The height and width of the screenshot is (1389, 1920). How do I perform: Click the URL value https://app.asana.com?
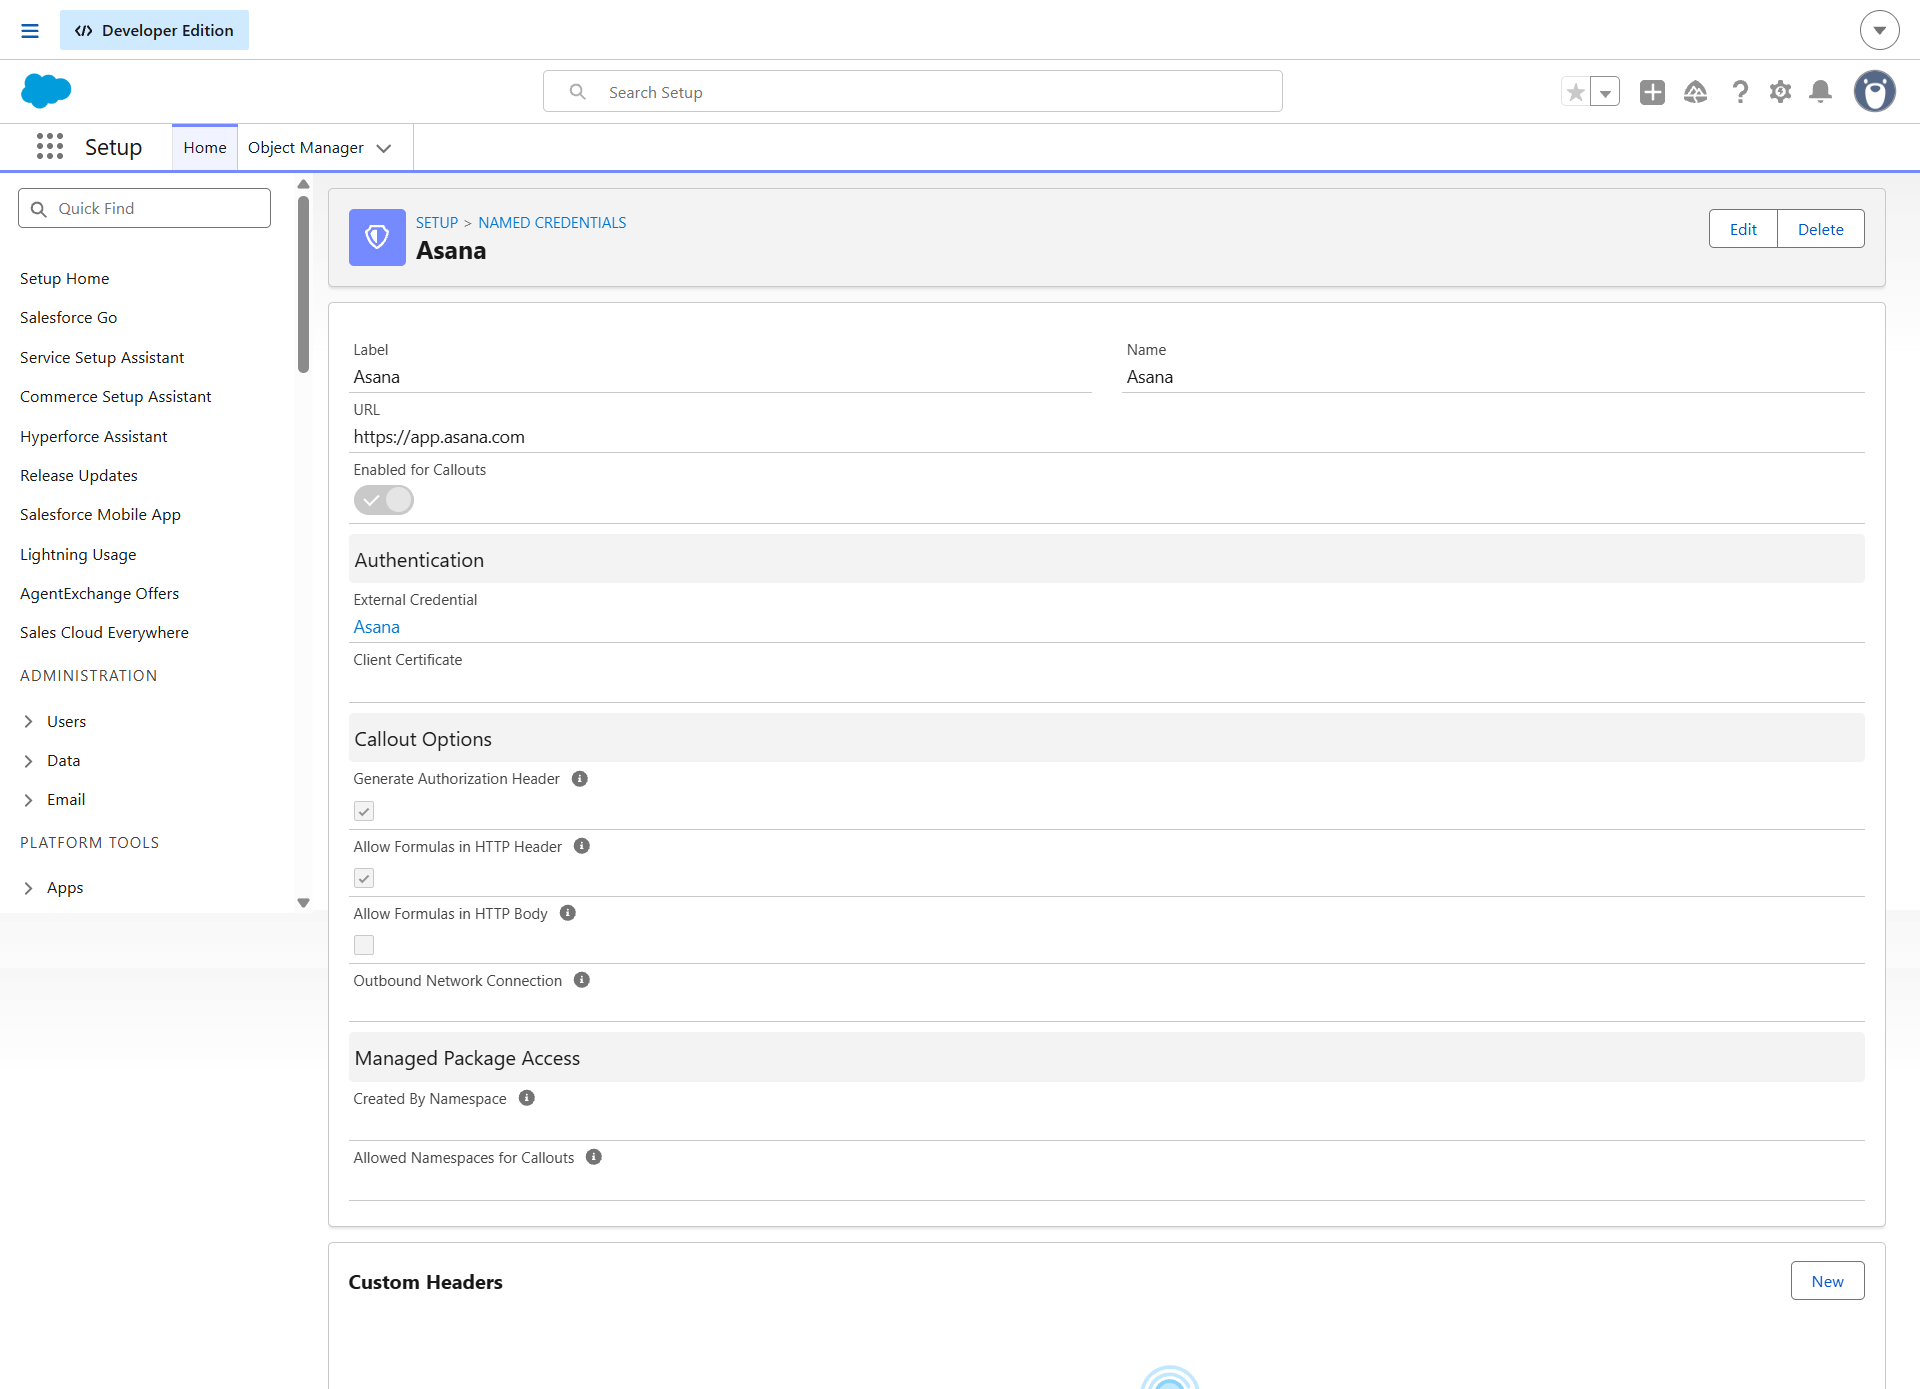(x=439, y=437)
